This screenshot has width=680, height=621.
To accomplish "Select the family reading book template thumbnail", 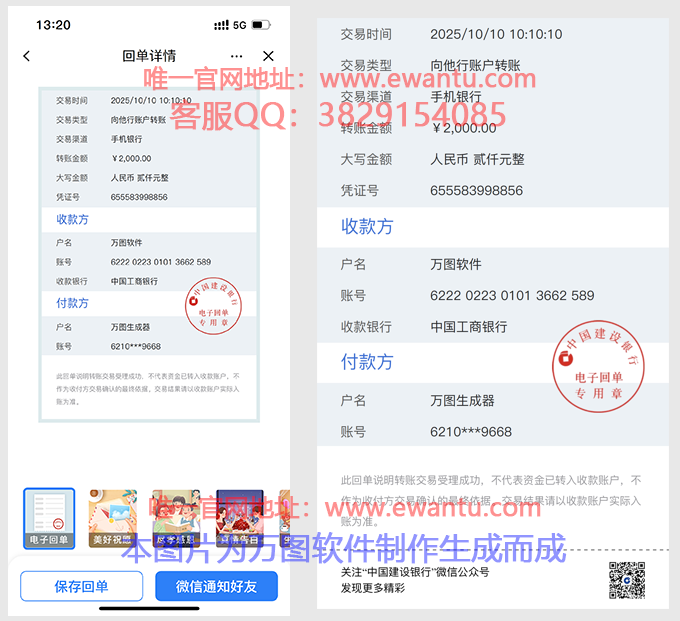I will tap(176, 519).
